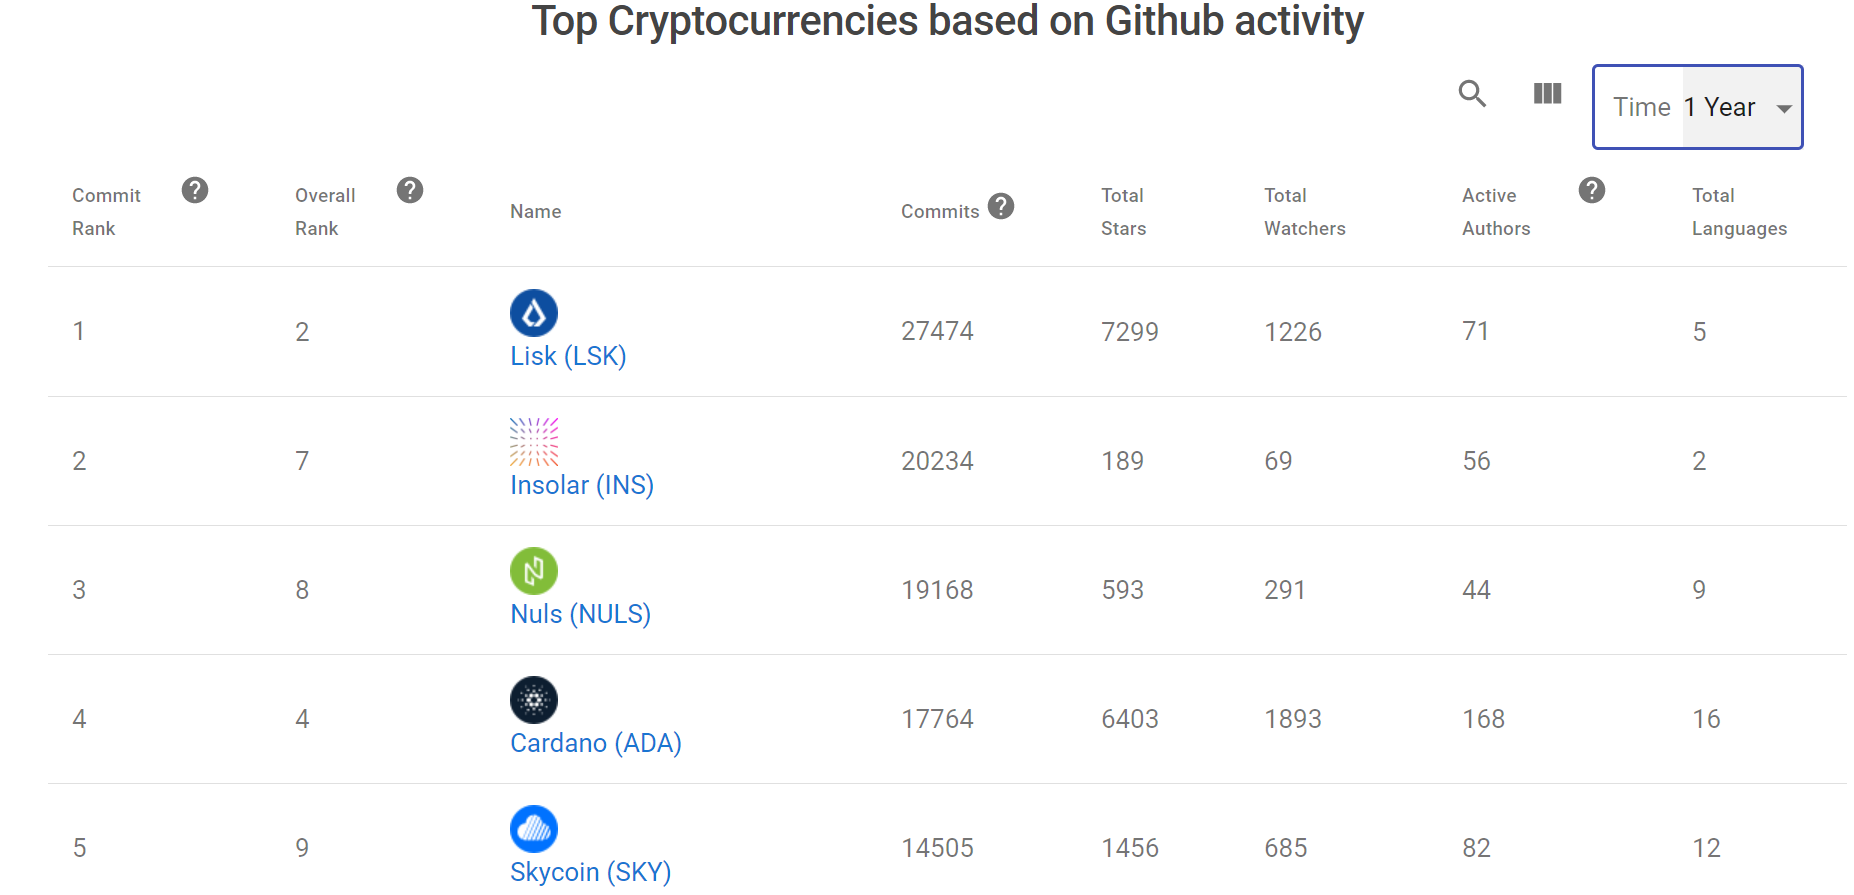The width and height of the screenshot is (1854, 895).
Task: Click the Active Authors help icon
Action: click(x=1592, y=190)
